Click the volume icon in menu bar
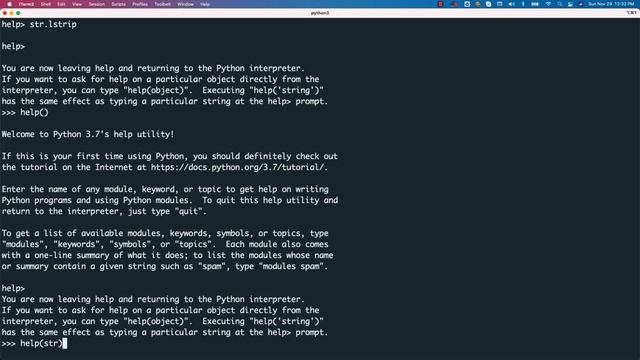Image resolution: width=640 pixels, height=360 pixels. [512, 4]
